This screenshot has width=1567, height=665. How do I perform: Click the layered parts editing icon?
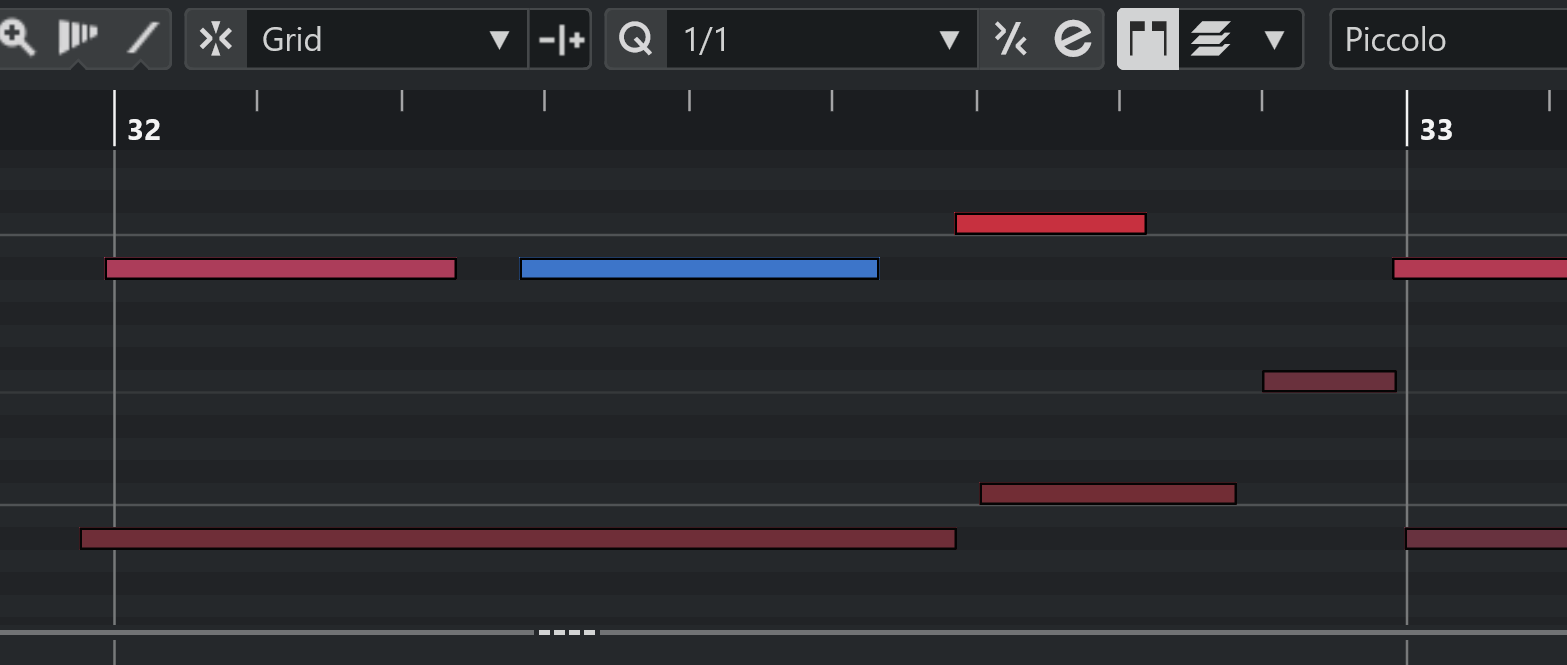1210,39
